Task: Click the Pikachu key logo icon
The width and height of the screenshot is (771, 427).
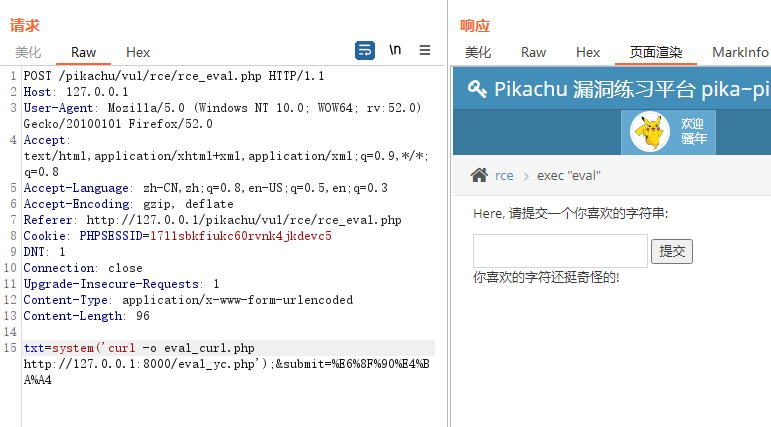Action: (x=476, y=89)
